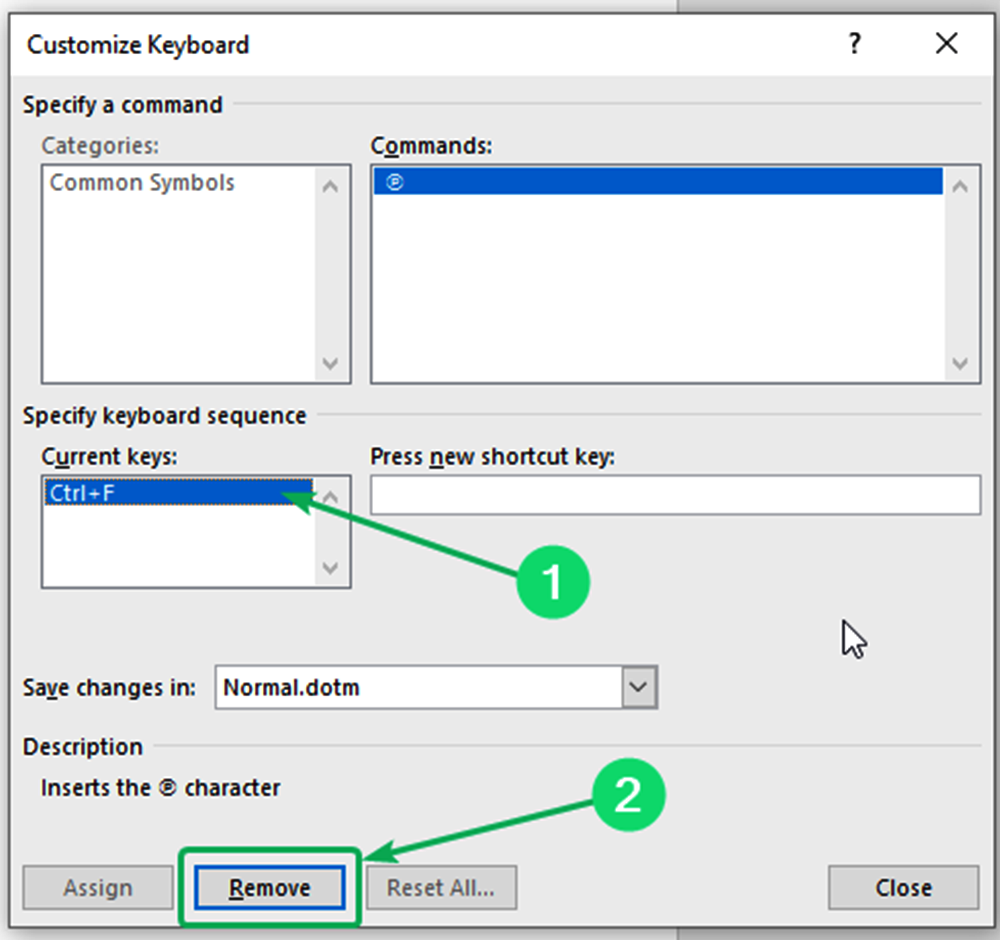Click the down arrow of Current keys scrollbar

pos(330,568)
